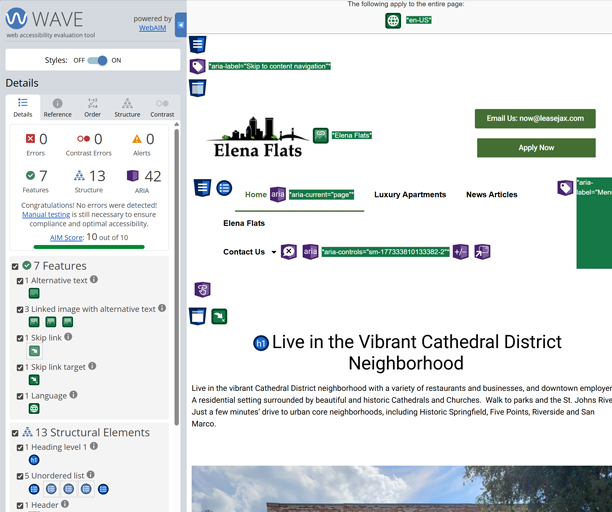Click the ARIA popup icon after aria-controls label
This screenshot has height=512, width=612.
(482, 252)
